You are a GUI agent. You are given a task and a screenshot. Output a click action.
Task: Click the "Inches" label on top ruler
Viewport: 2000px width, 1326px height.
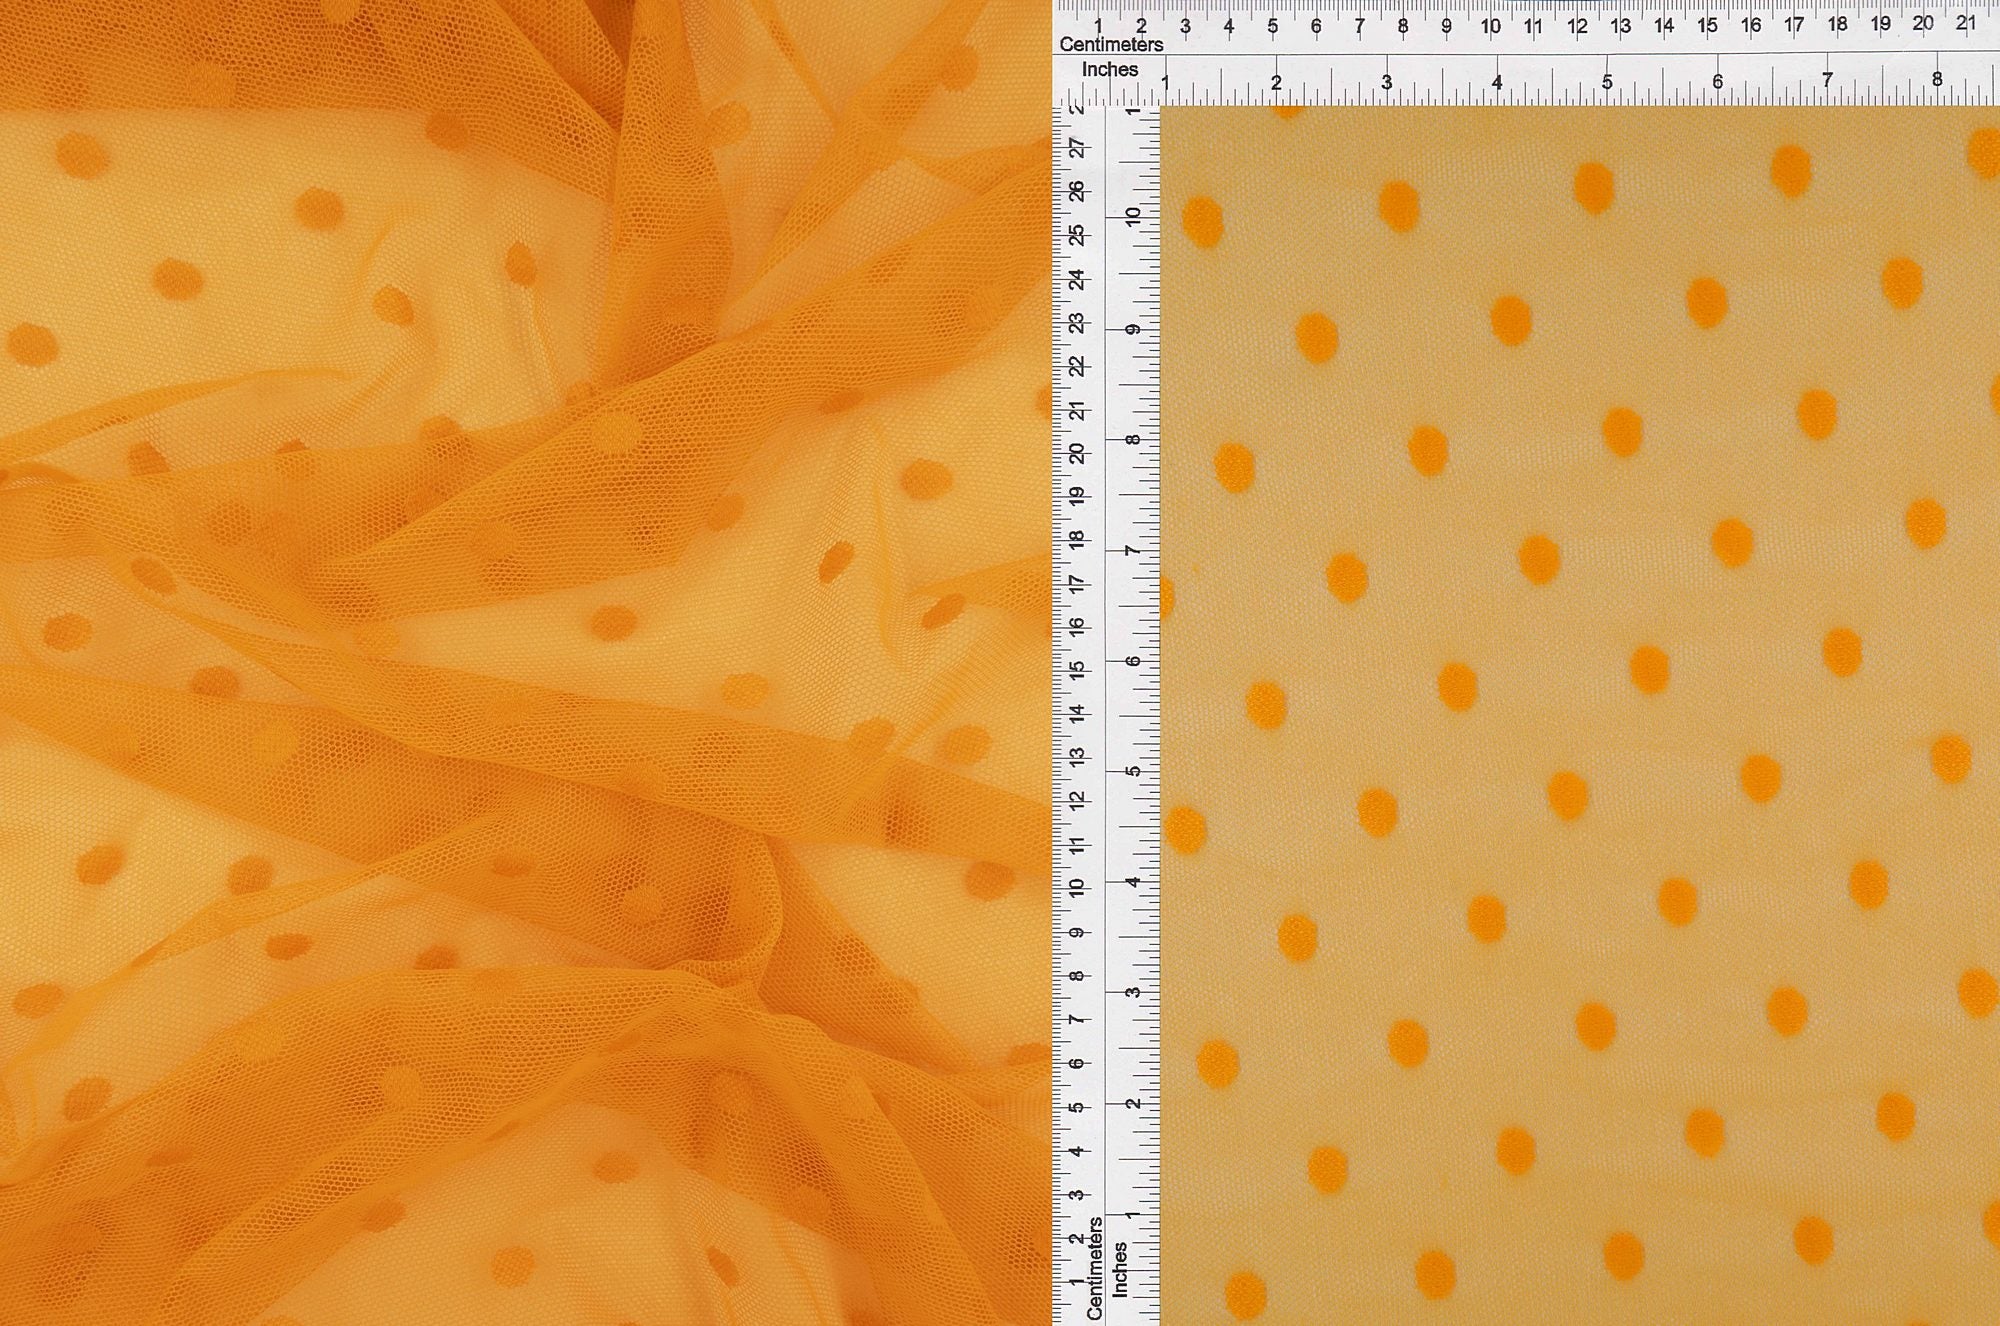[1109, 70]
